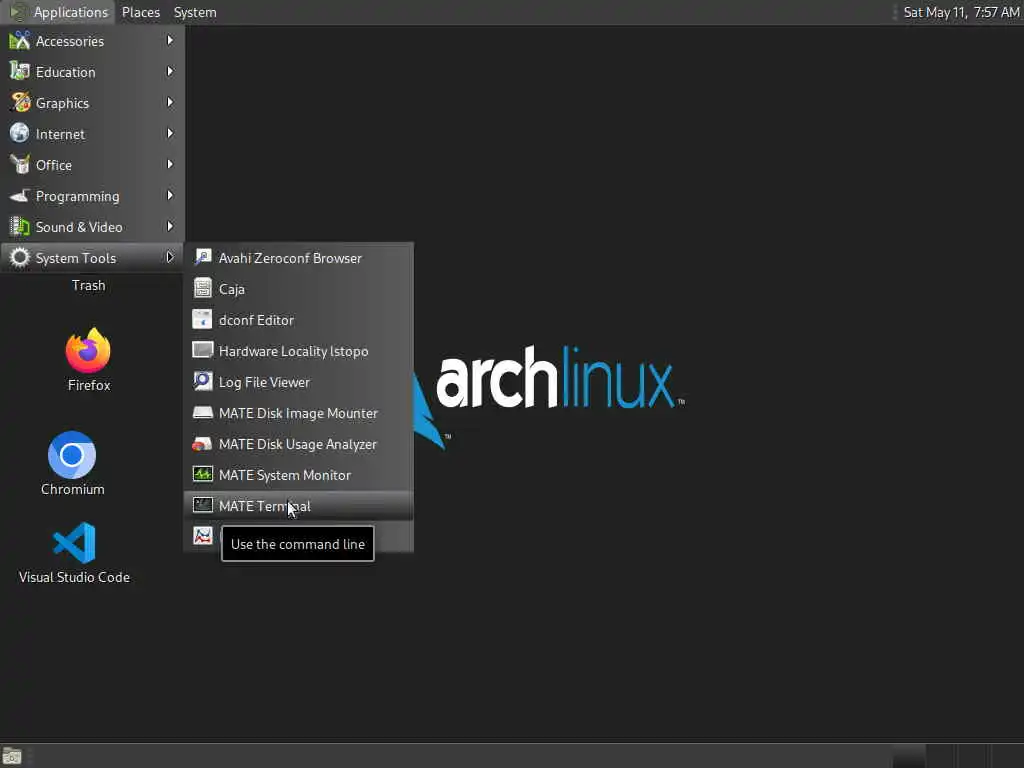Click the MATE Disk Image Mounter icon
Image resolution: width=1024 pixels, height=768 pixels.
[203, 412]
